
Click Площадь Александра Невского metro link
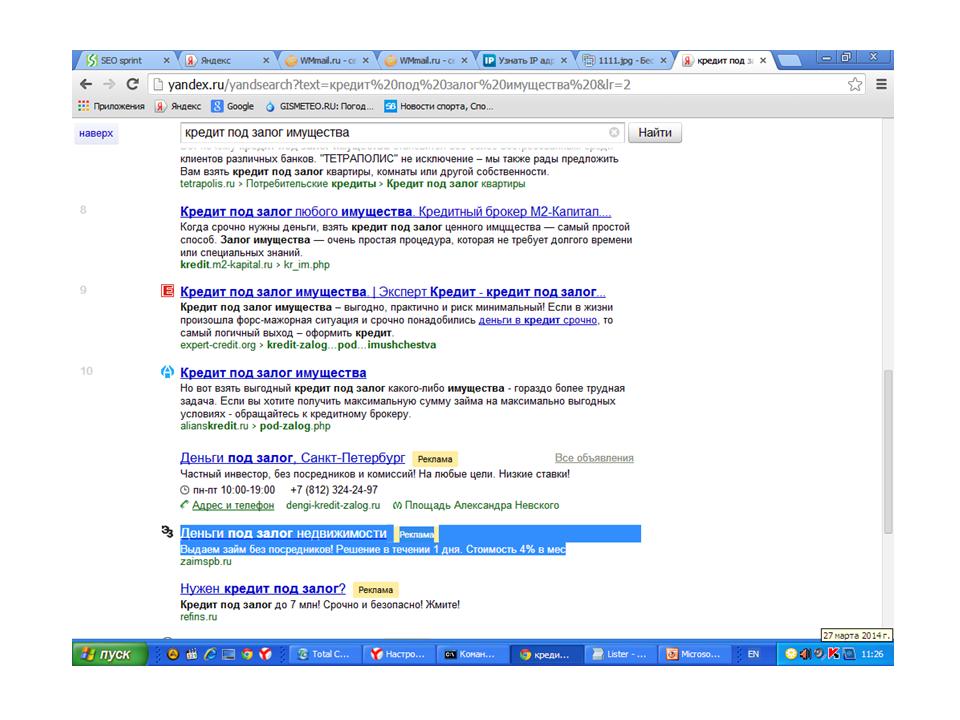[481, 505]
